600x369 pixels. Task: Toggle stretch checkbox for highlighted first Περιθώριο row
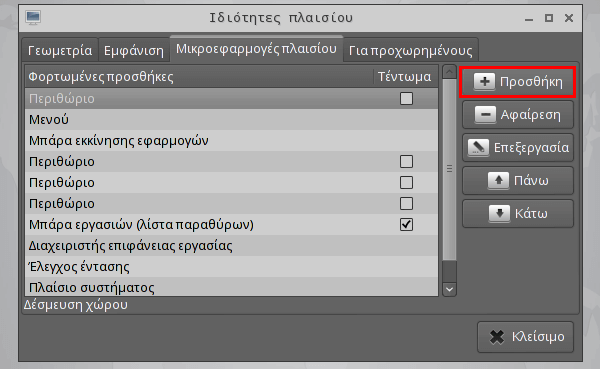coord(406,98)
